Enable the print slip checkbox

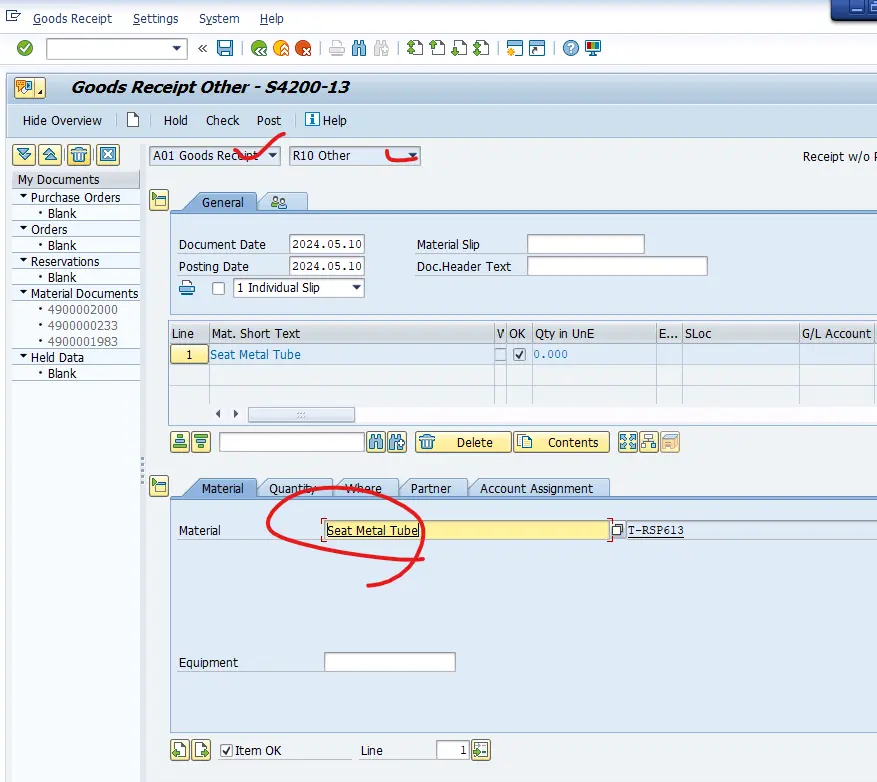(218, 288)
